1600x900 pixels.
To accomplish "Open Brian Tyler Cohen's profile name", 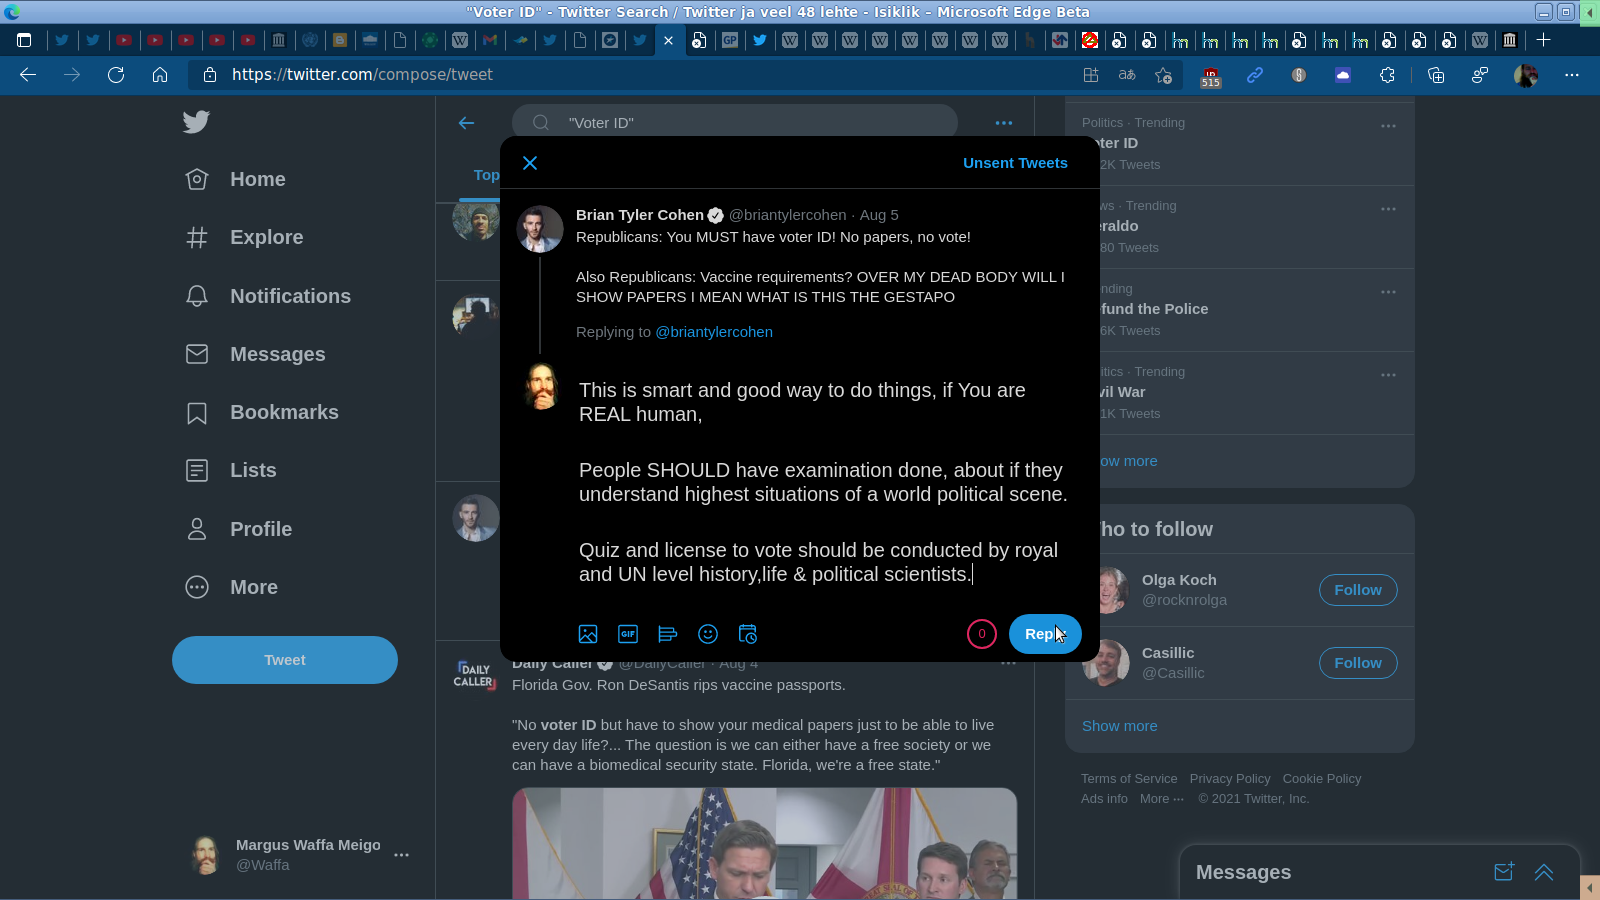I will pyautogui.click(x=640, y=215).
